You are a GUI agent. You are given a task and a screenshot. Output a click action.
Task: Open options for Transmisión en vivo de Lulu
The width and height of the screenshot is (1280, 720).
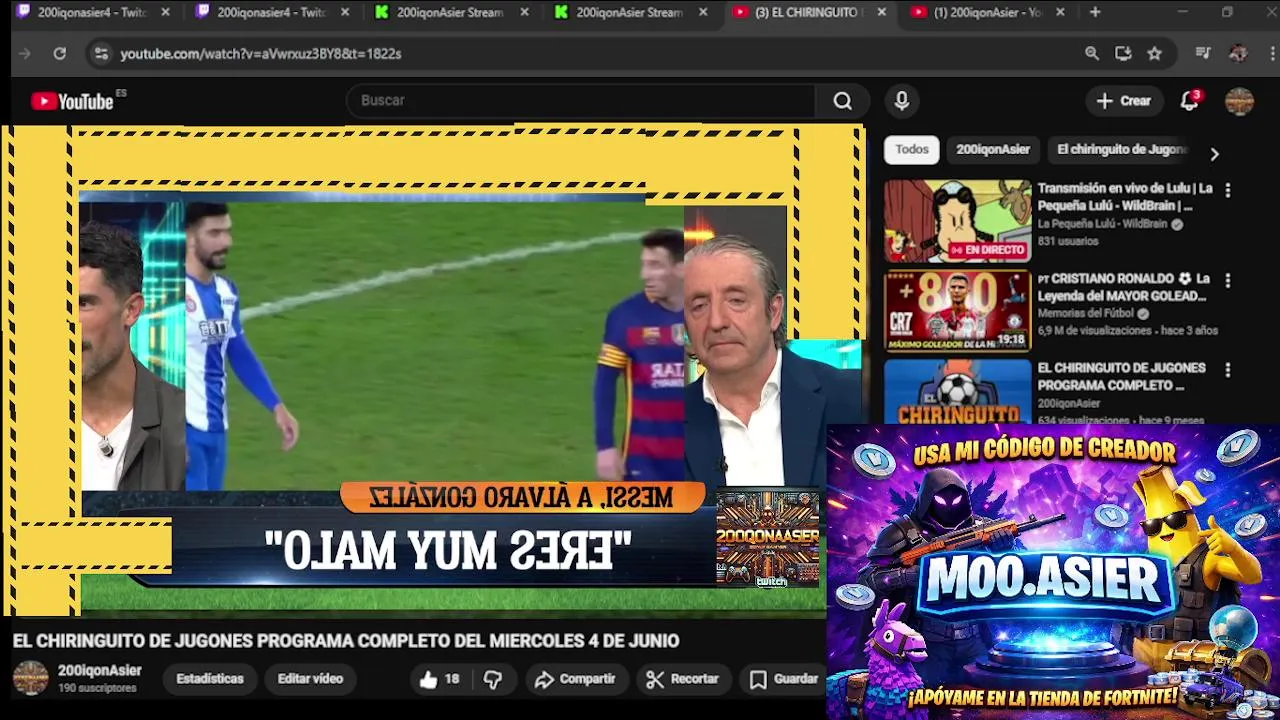pos(1228,190)
